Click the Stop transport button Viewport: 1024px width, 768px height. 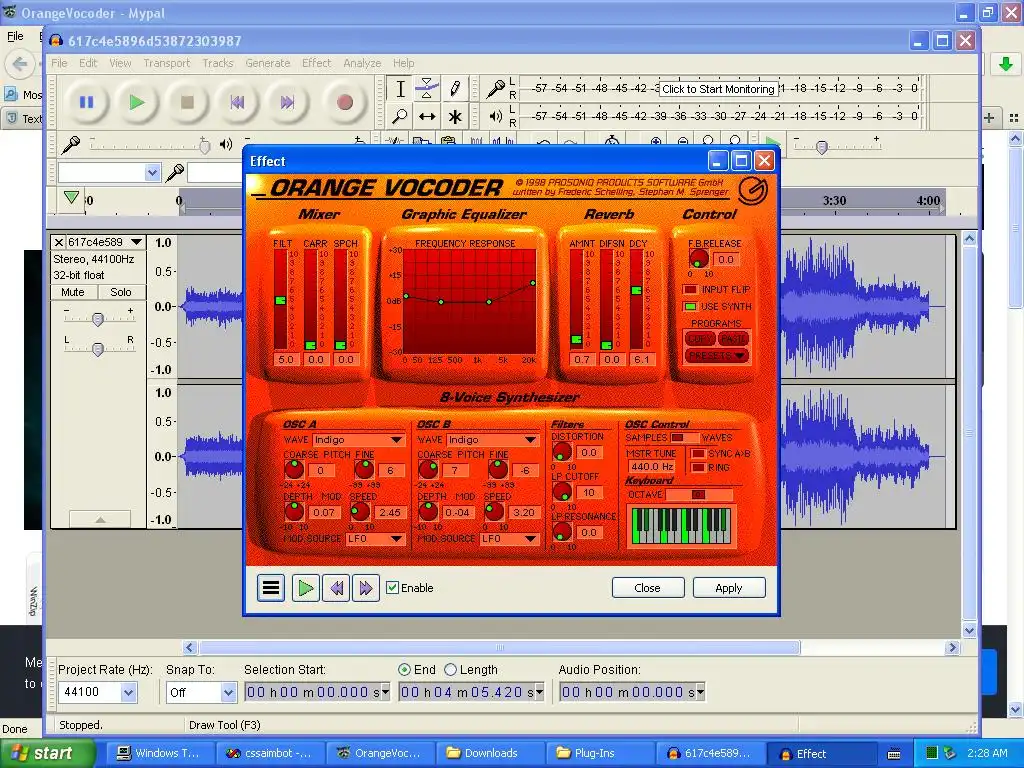click(187, 103)
